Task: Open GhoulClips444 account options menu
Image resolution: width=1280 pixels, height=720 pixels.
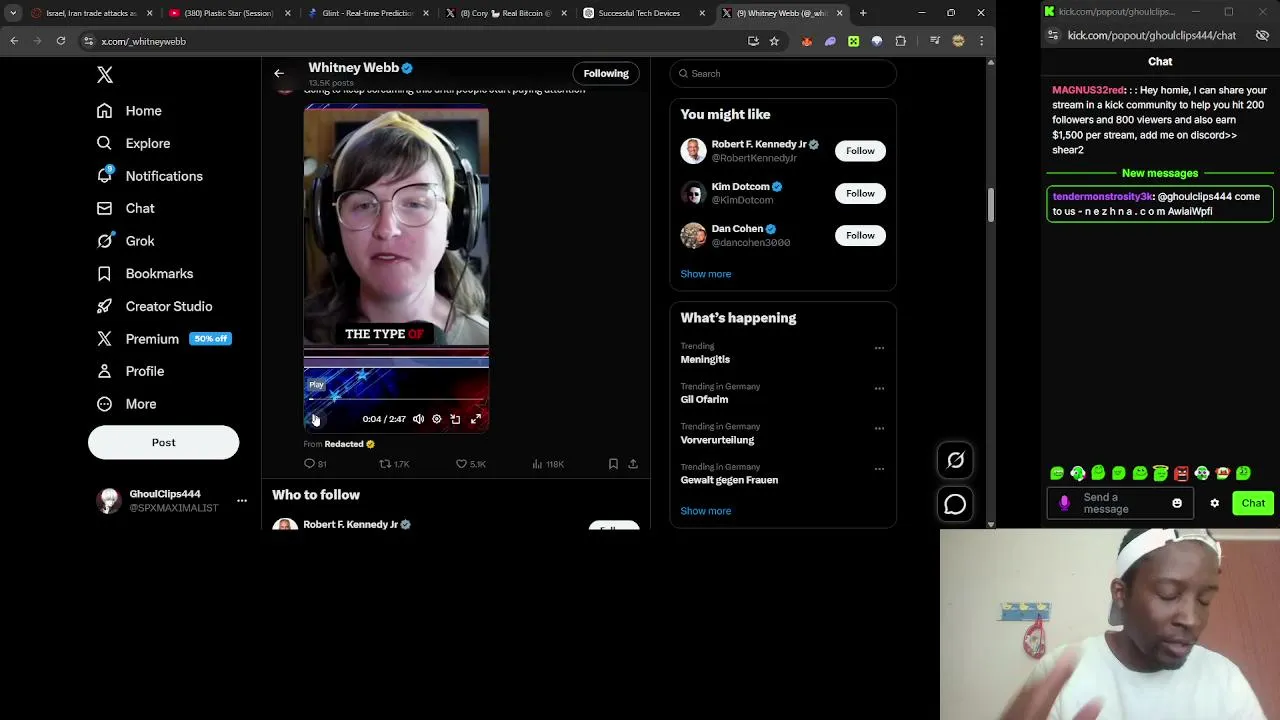Action: click(x=241, y=500)
